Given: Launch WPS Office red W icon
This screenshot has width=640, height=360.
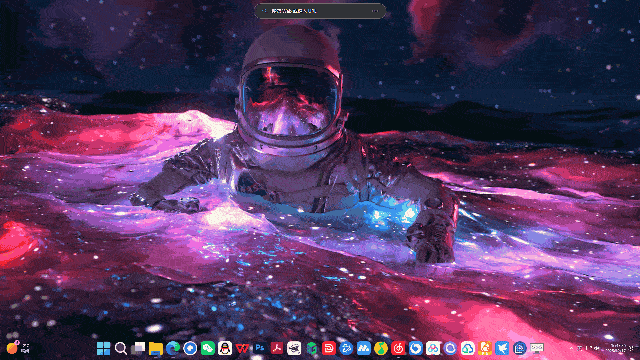Looking at the screenshot, I should [x=242, y=348].
